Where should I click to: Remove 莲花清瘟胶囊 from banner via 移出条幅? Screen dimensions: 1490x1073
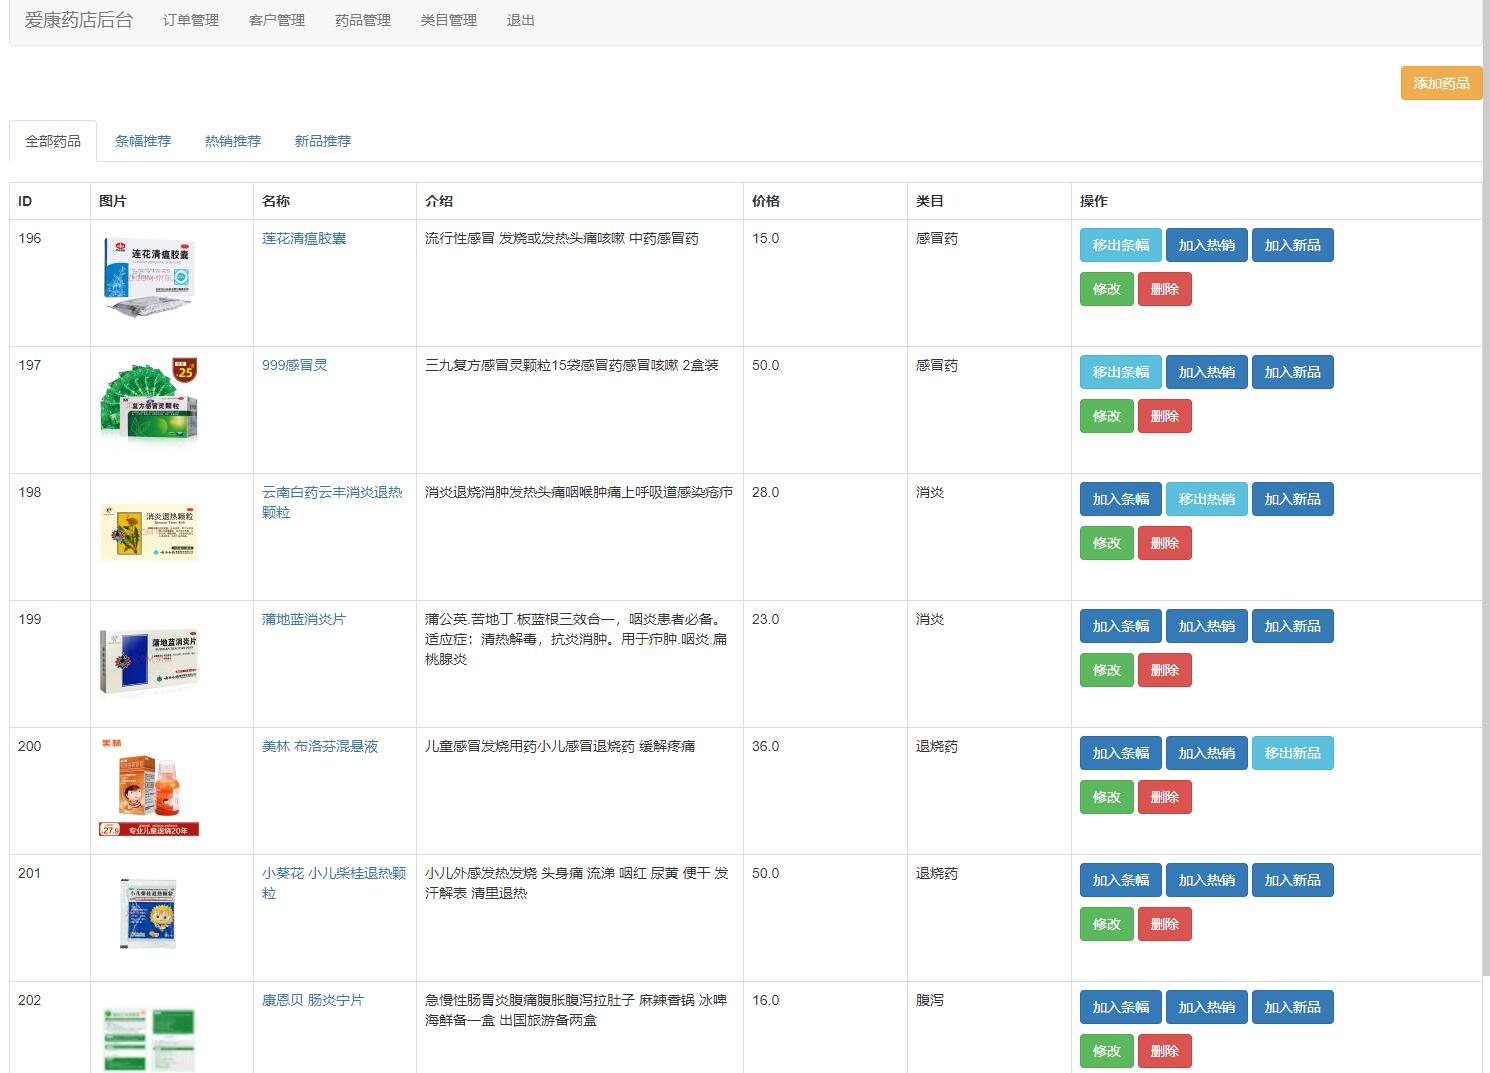coord(1120,244)
